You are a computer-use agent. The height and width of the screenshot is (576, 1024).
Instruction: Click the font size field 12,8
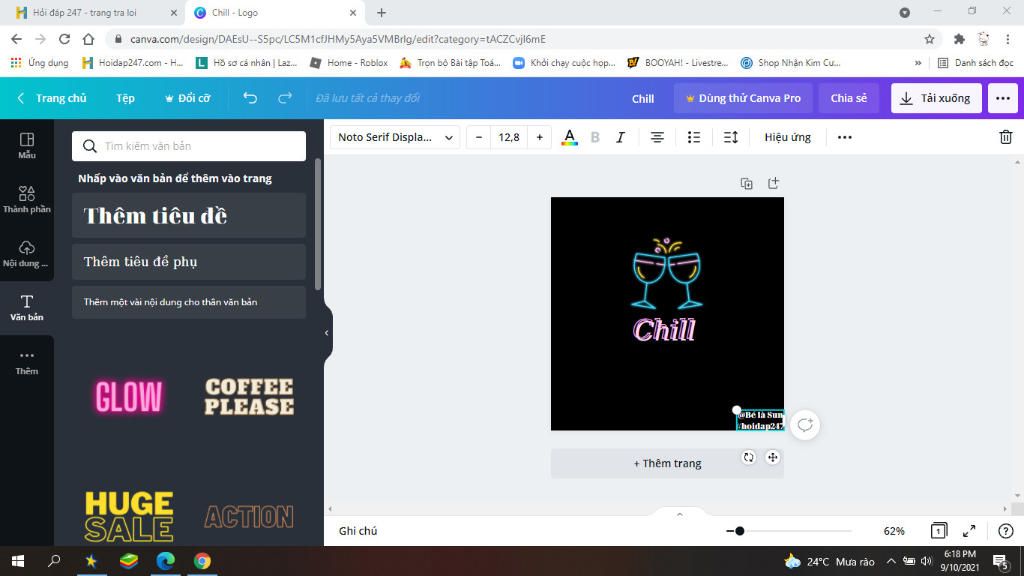pos(509,137)
